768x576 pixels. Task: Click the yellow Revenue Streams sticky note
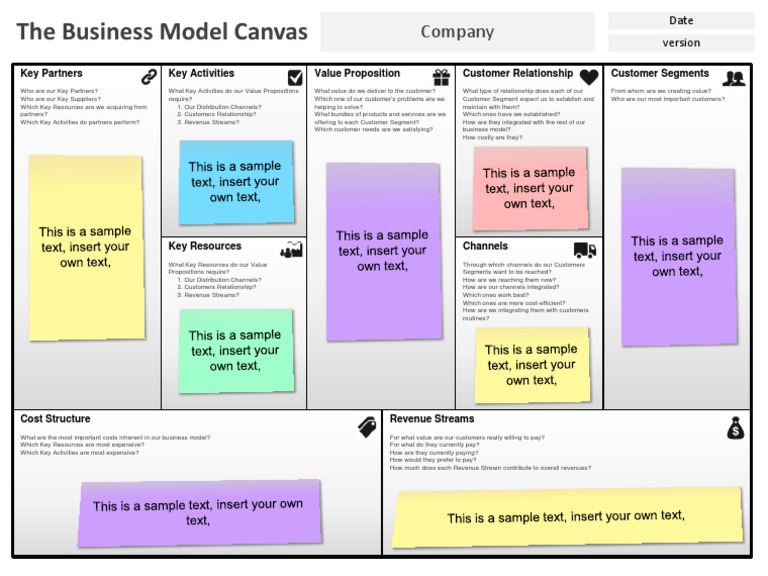[x=566, y=517]
